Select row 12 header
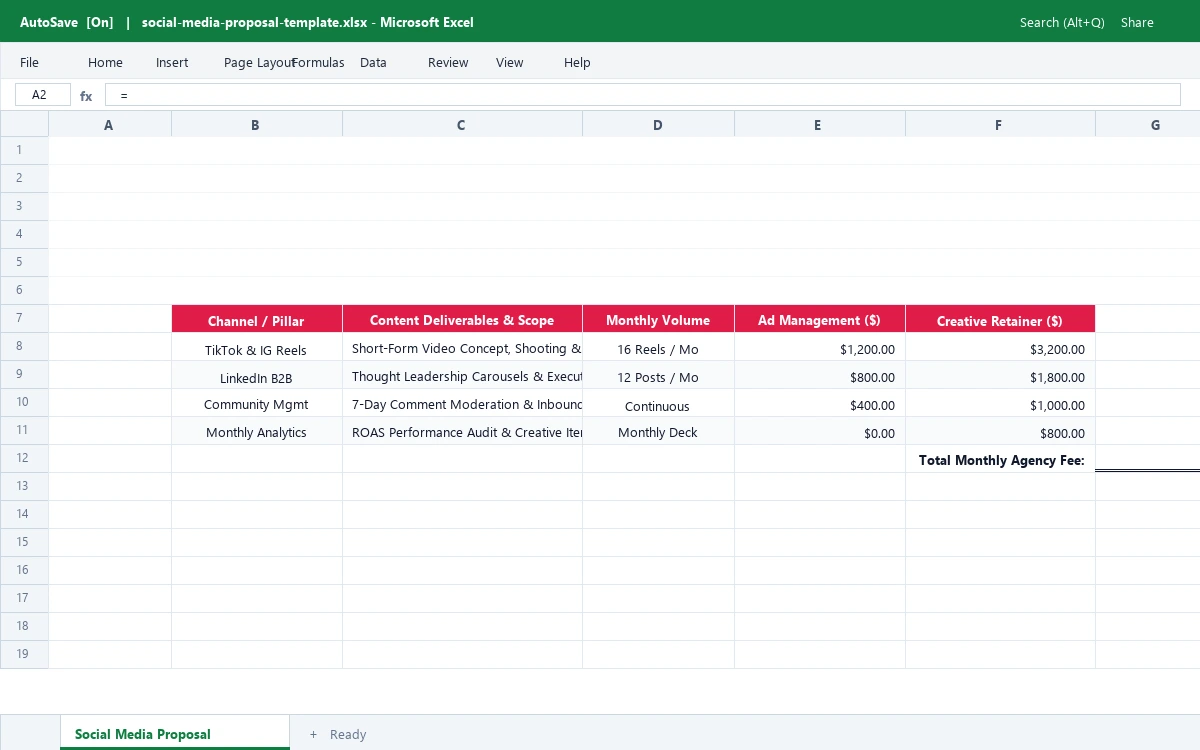Image resolution: width=1200 pixels, height=750 pixels. (24, 458)
